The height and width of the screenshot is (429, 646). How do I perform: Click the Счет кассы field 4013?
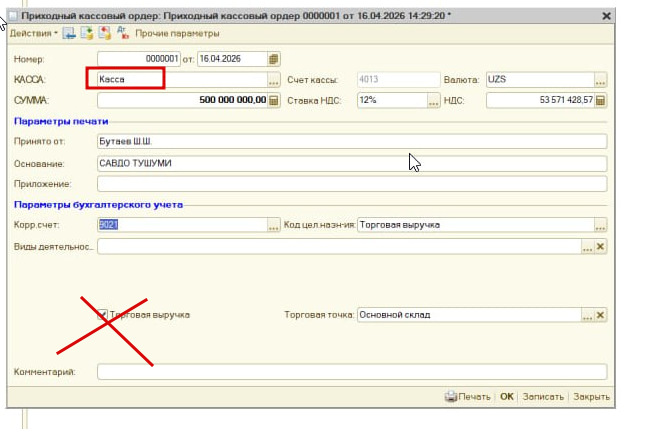[398, 80]
